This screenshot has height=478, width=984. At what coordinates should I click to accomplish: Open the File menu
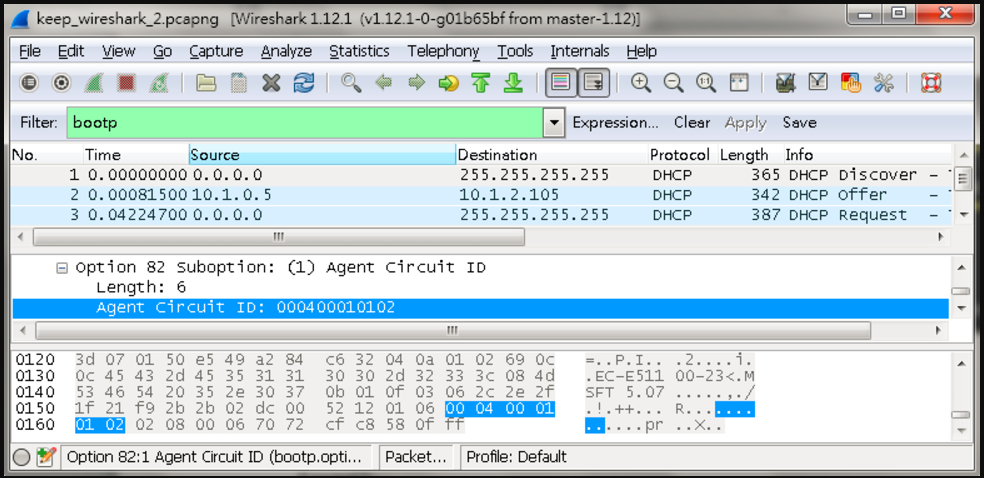[30, 51]
